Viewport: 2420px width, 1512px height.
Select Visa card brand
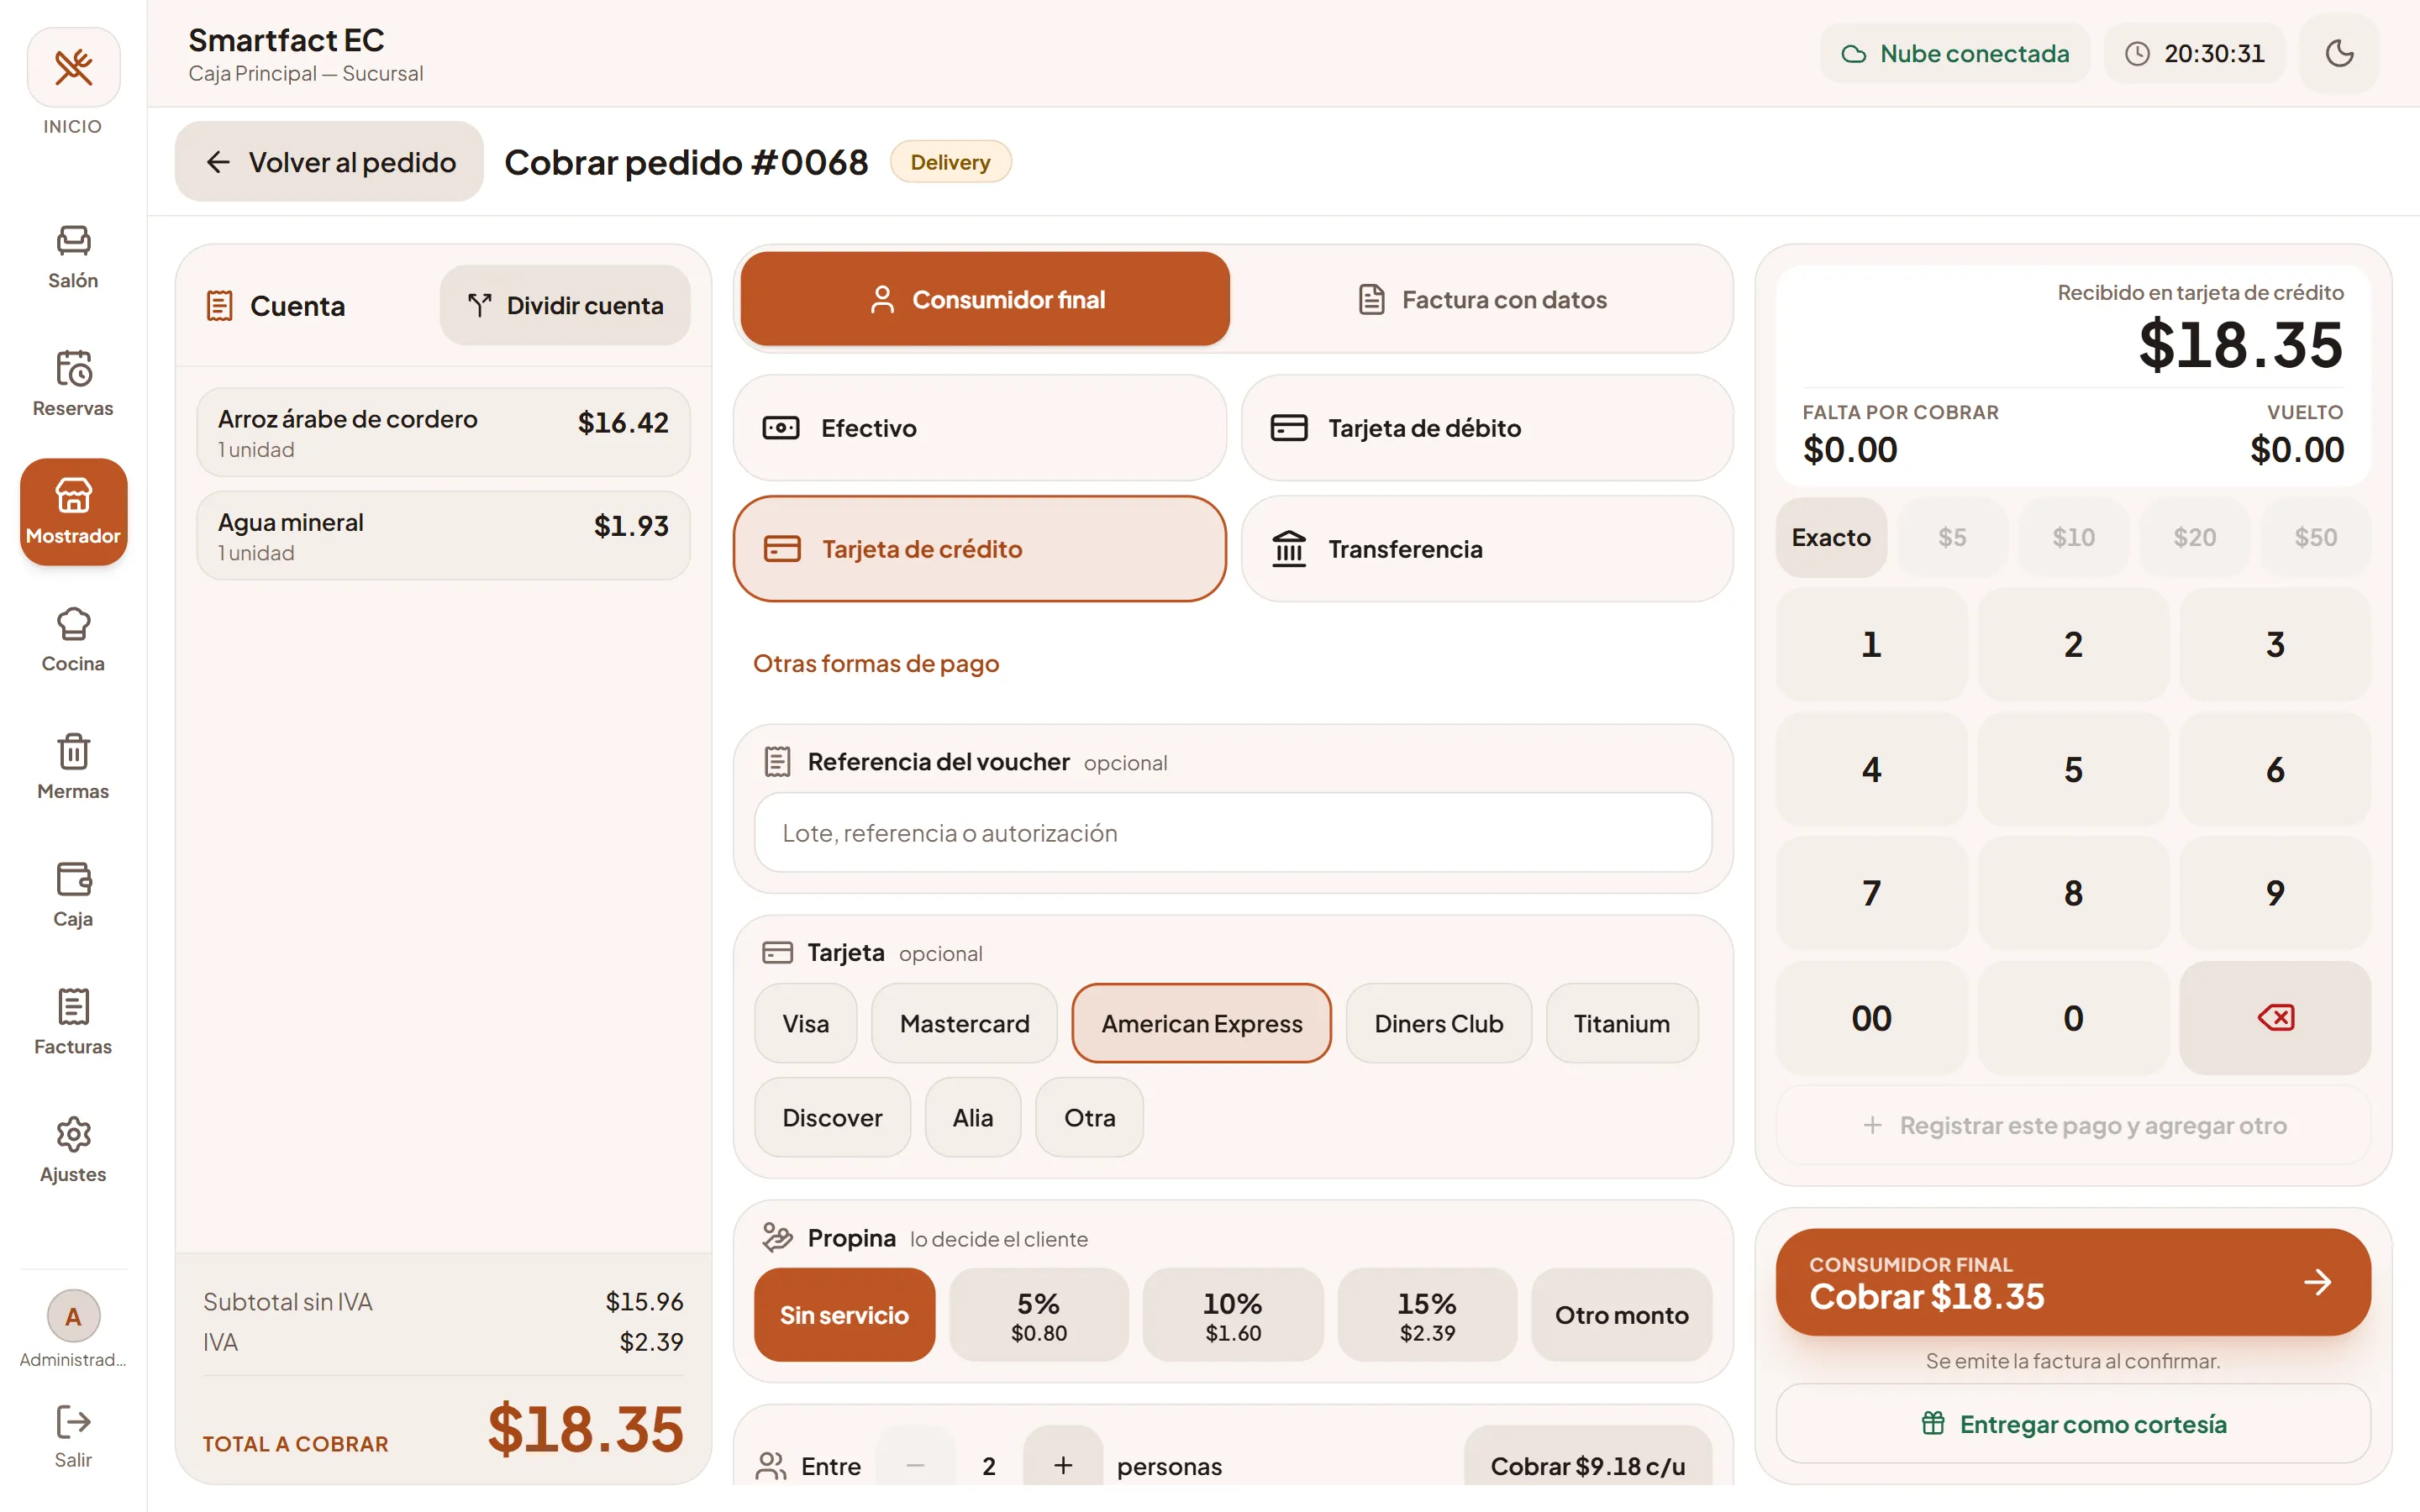[x=805, y=1023]
